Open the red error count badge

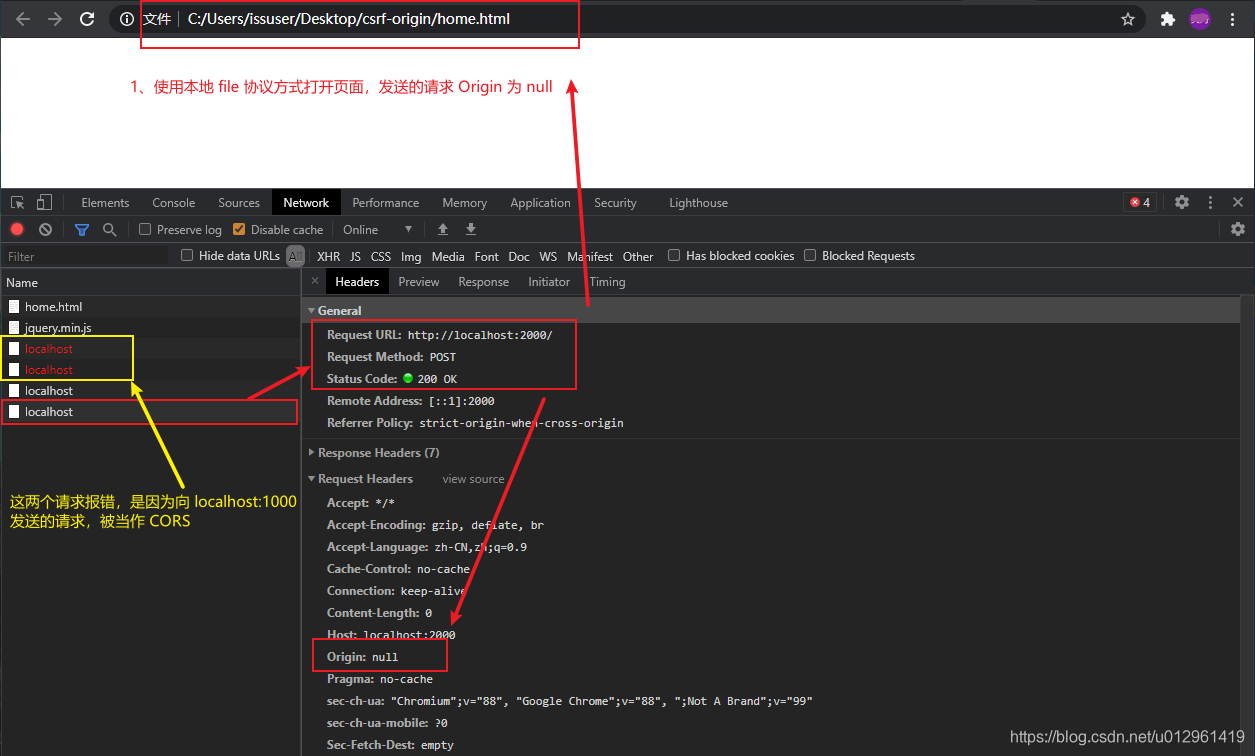[x=1140, y=202]
